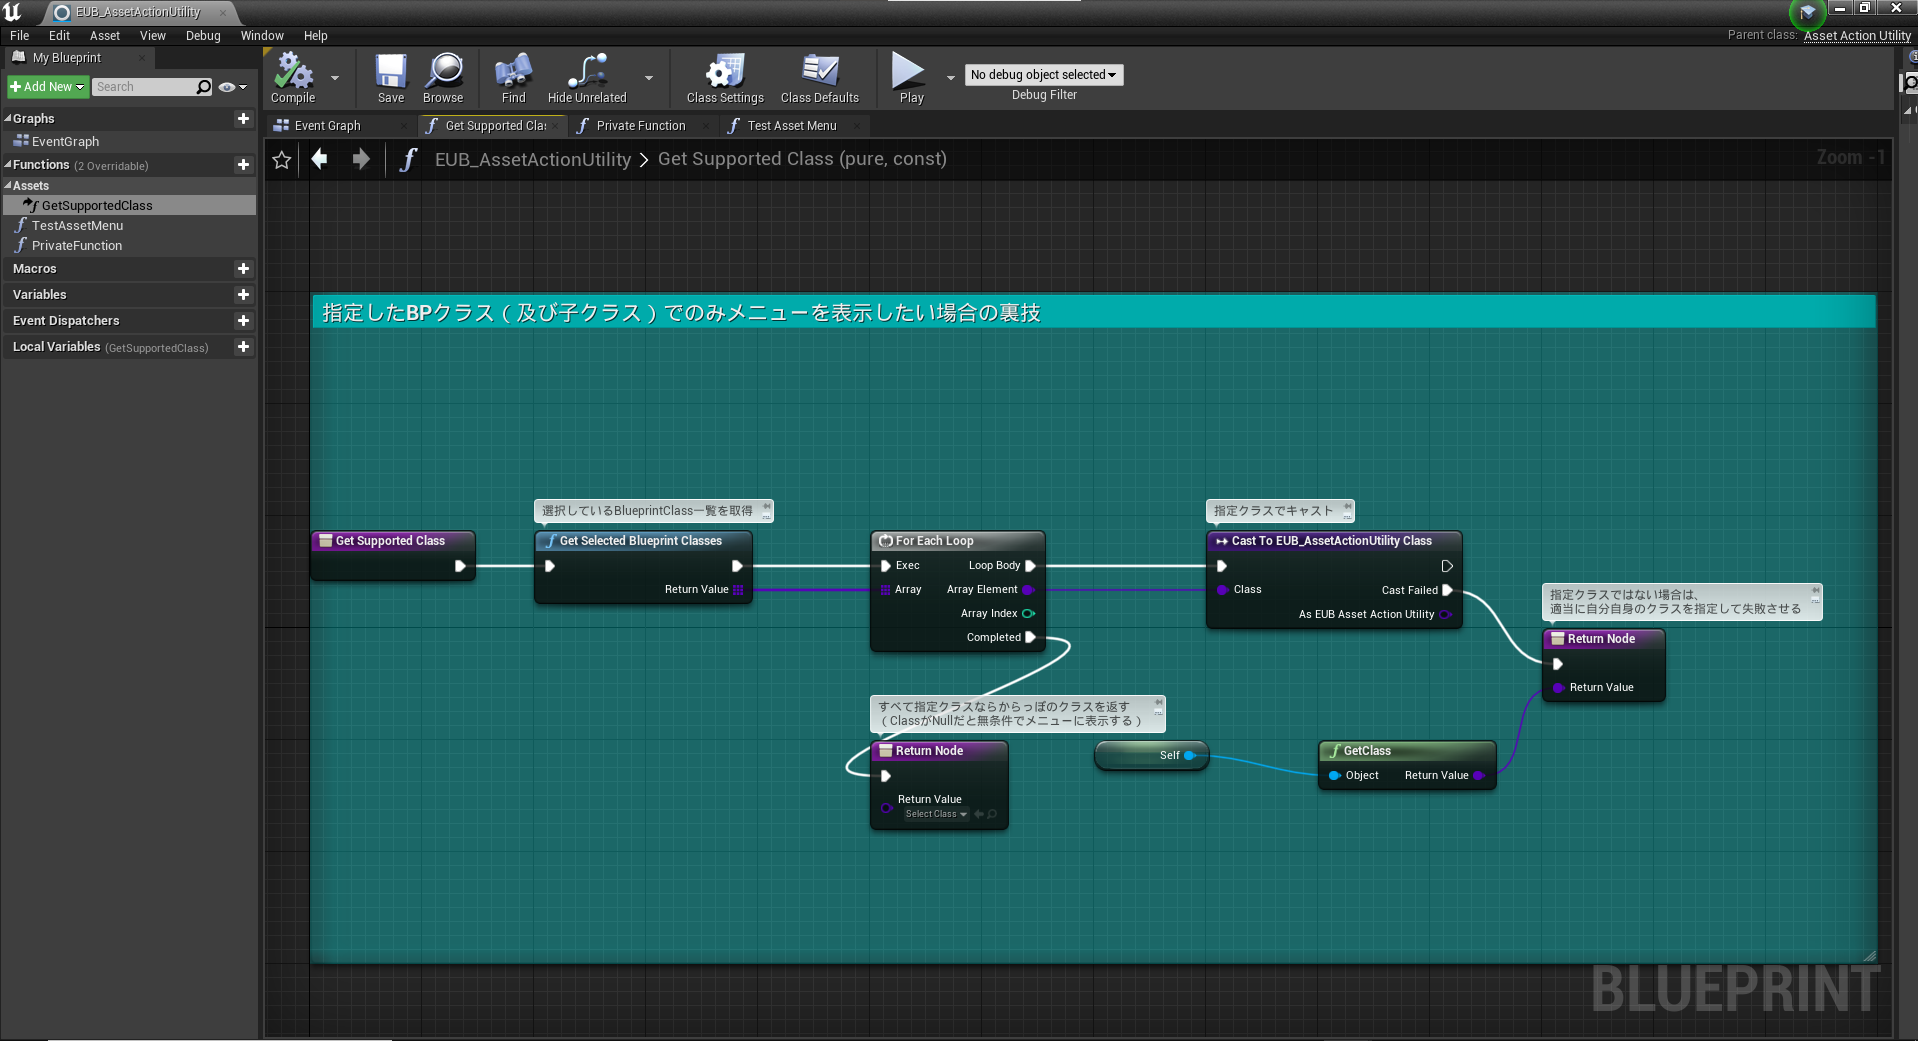Add a new variable with plus icon
This screenshot has width=1918, height=1041.
pos(243,295)
